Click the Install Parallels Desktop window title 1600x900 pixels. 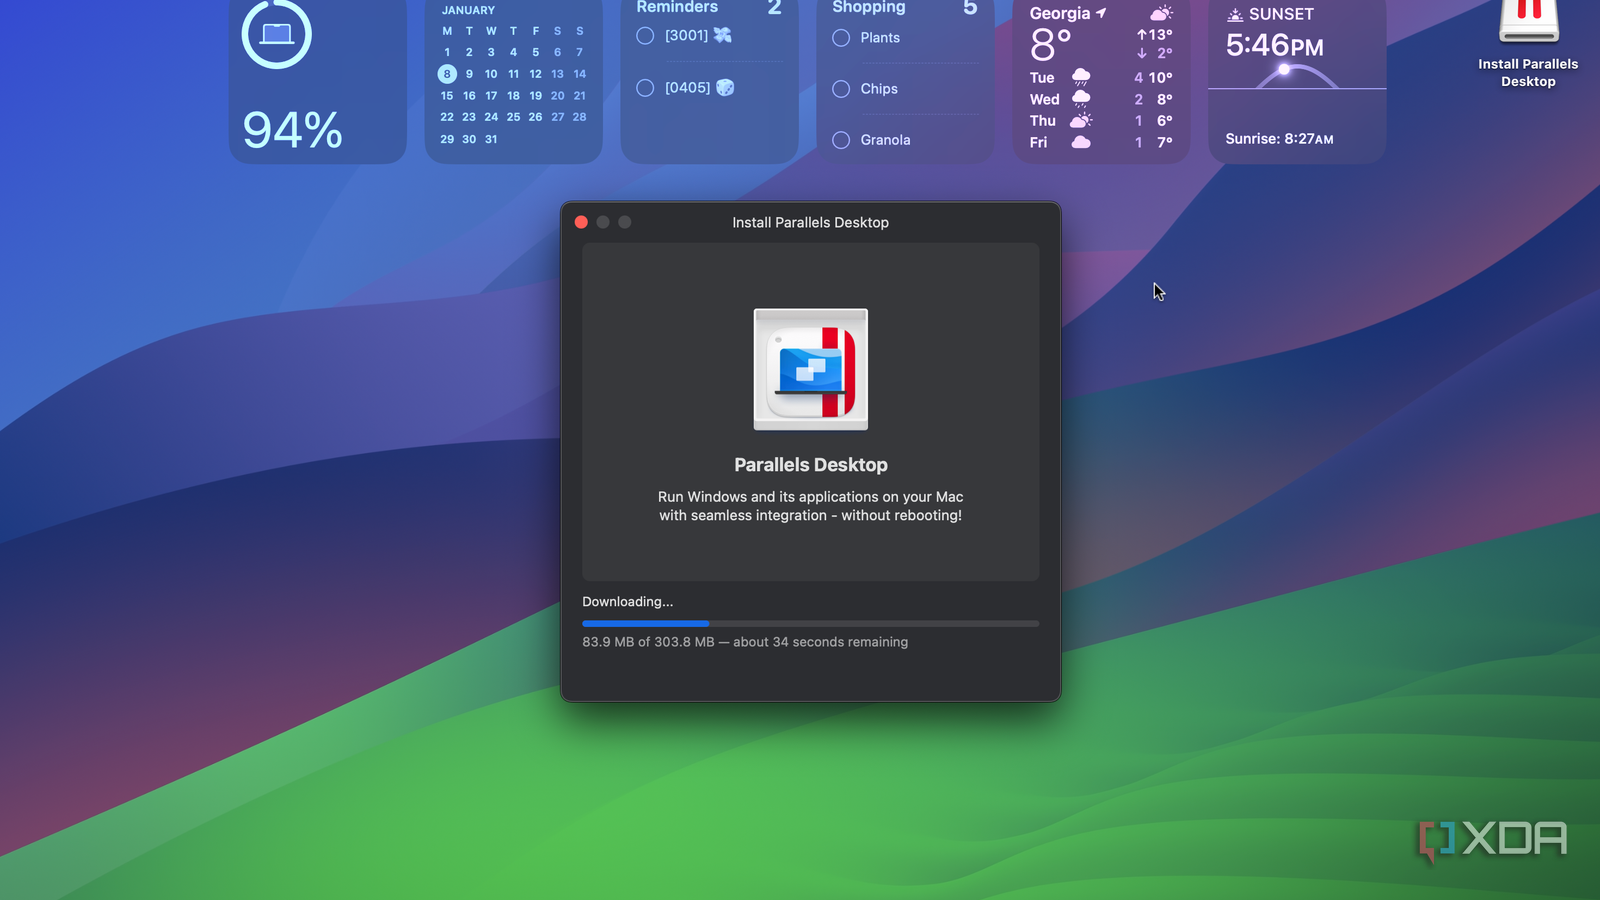[810, 222]
